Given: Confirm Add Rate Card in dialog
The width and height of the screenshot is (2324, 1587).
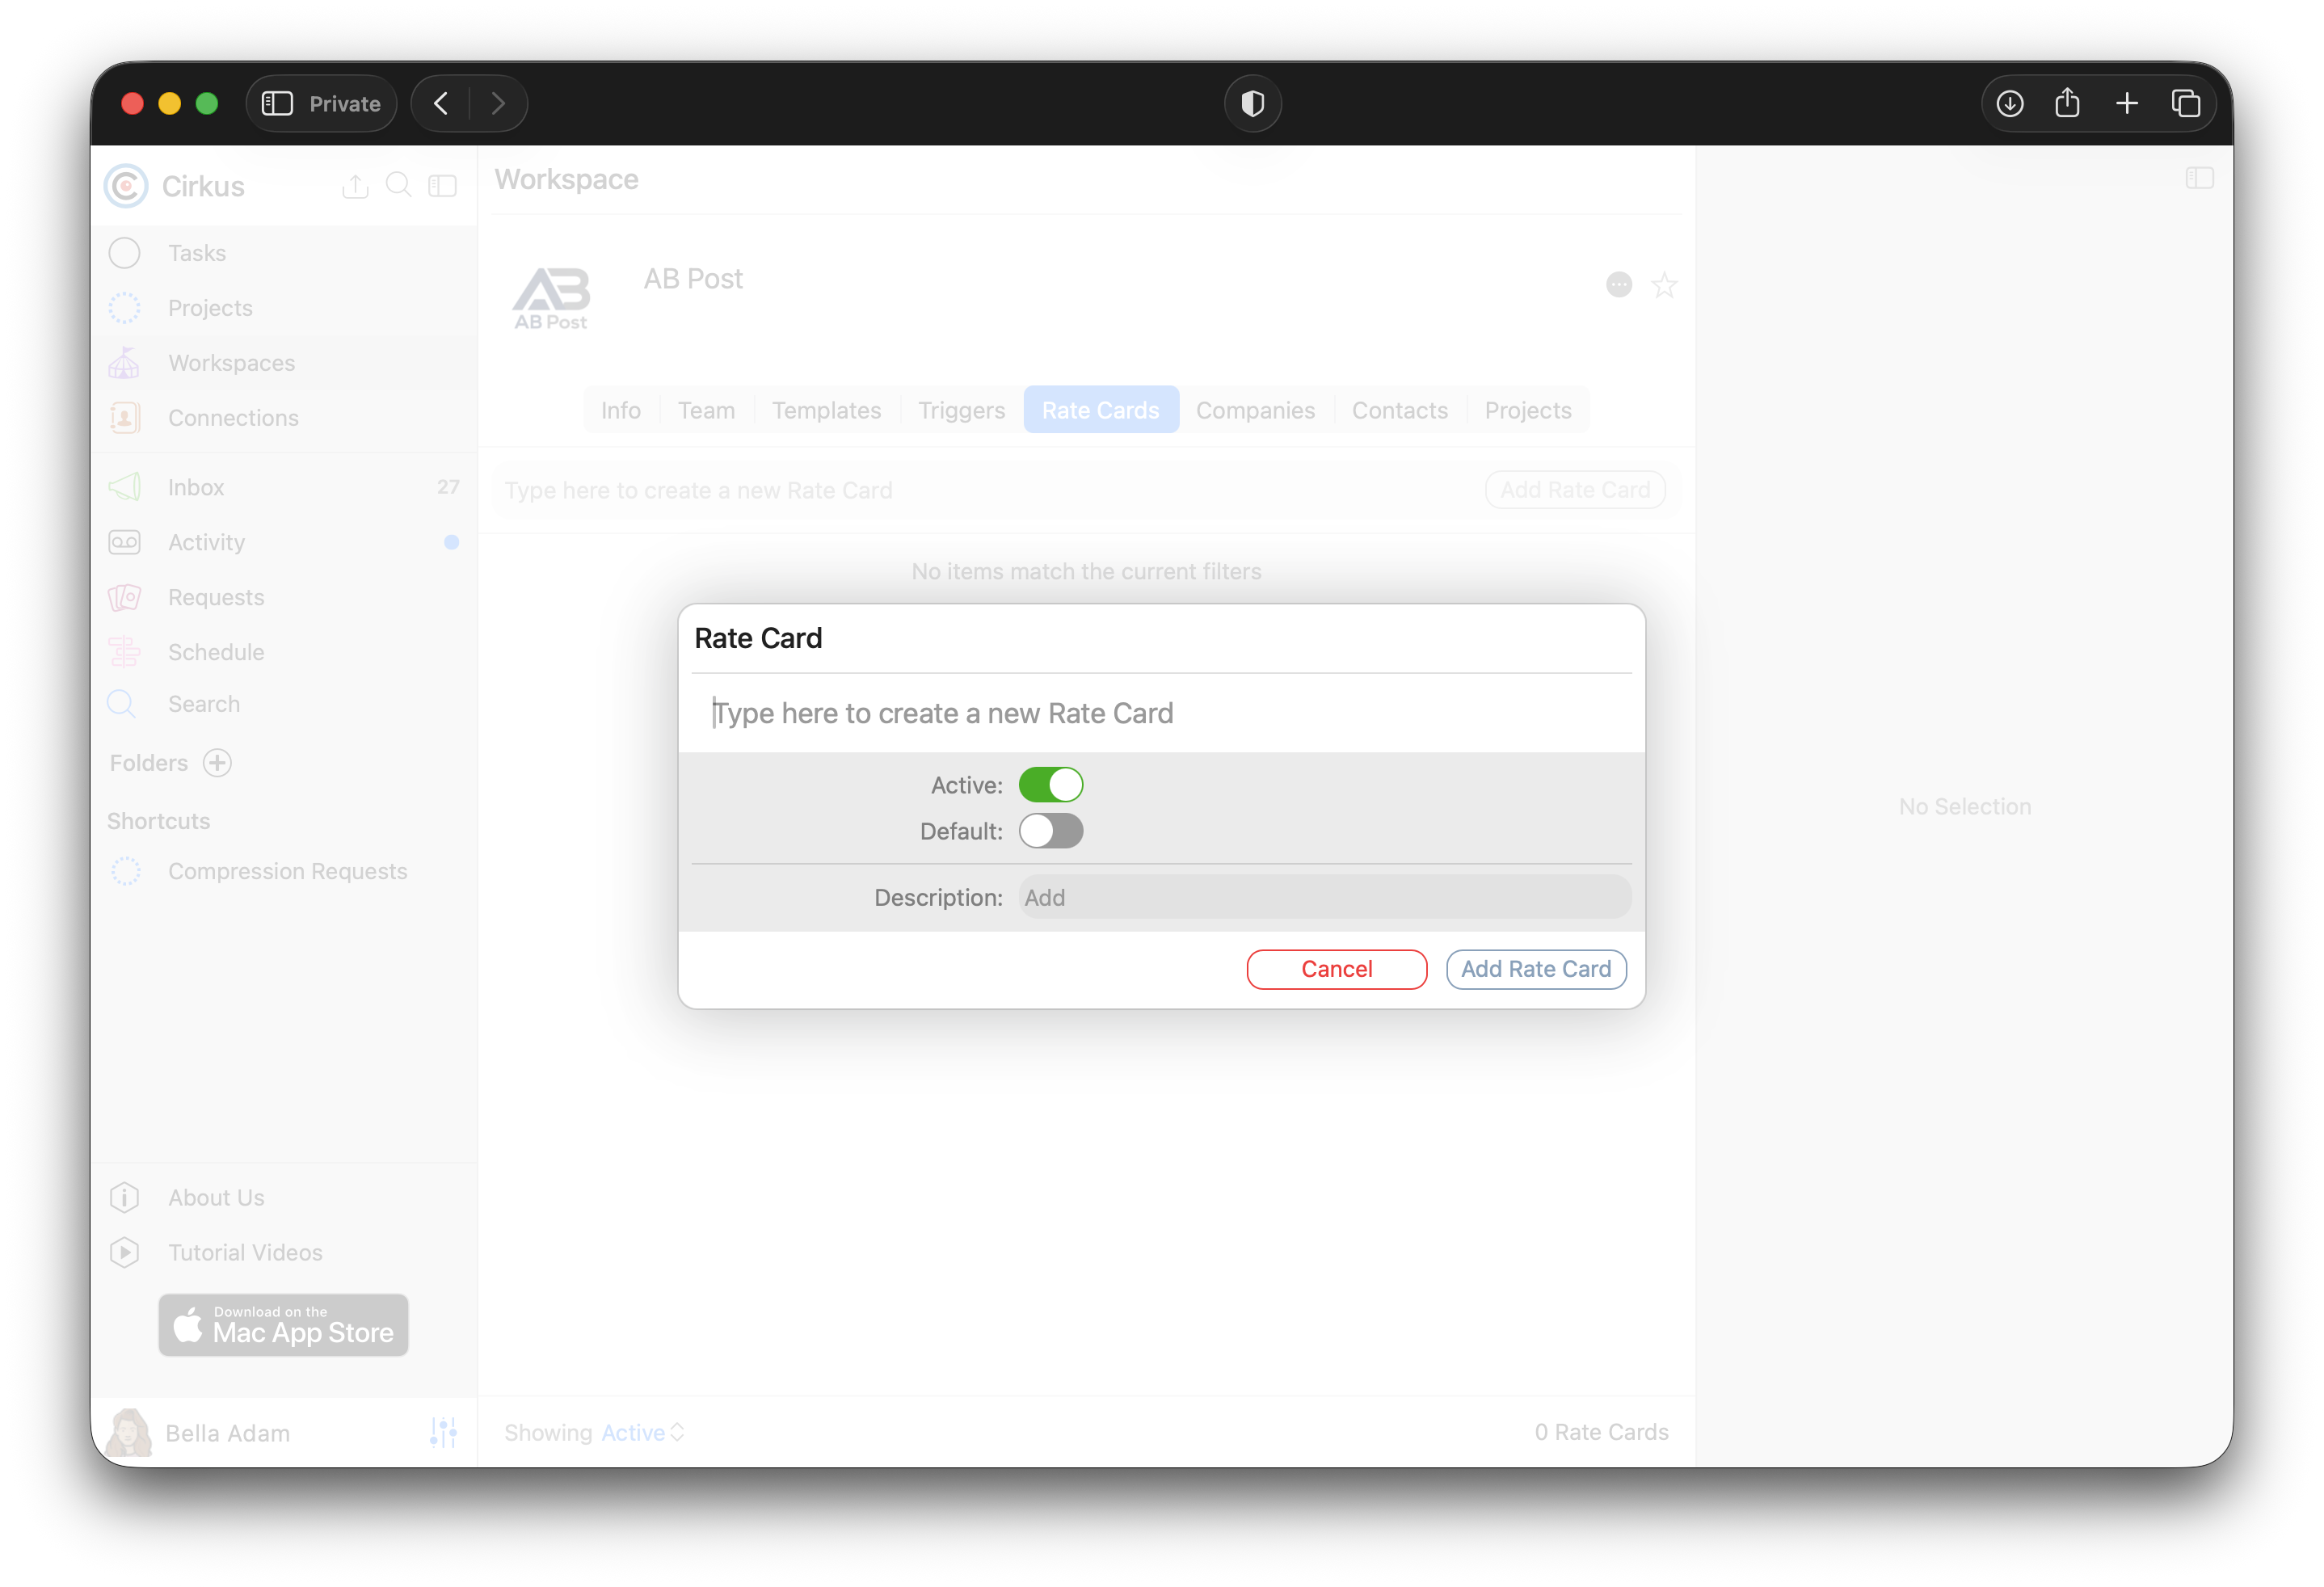Looking at the screenshot, I should pos(1536,969).
